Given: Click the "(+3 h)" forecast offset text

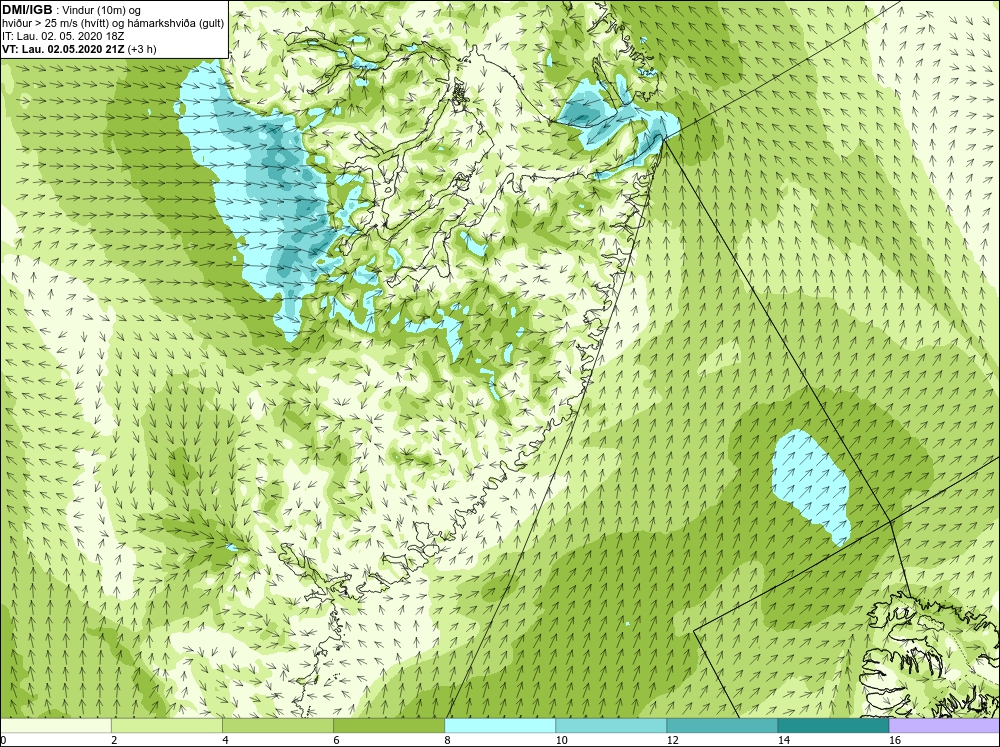Looking at the screenshot, I should click(142, 49).
